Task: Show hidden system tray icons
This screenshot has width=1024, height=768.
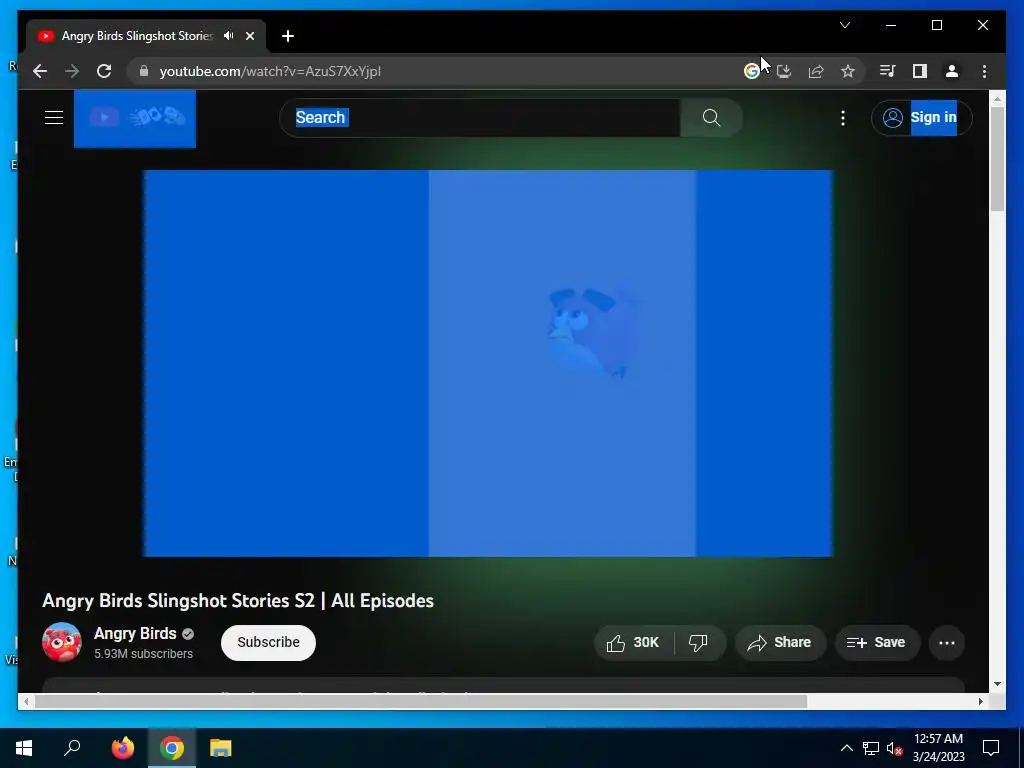Action: [x=846, y=748]
